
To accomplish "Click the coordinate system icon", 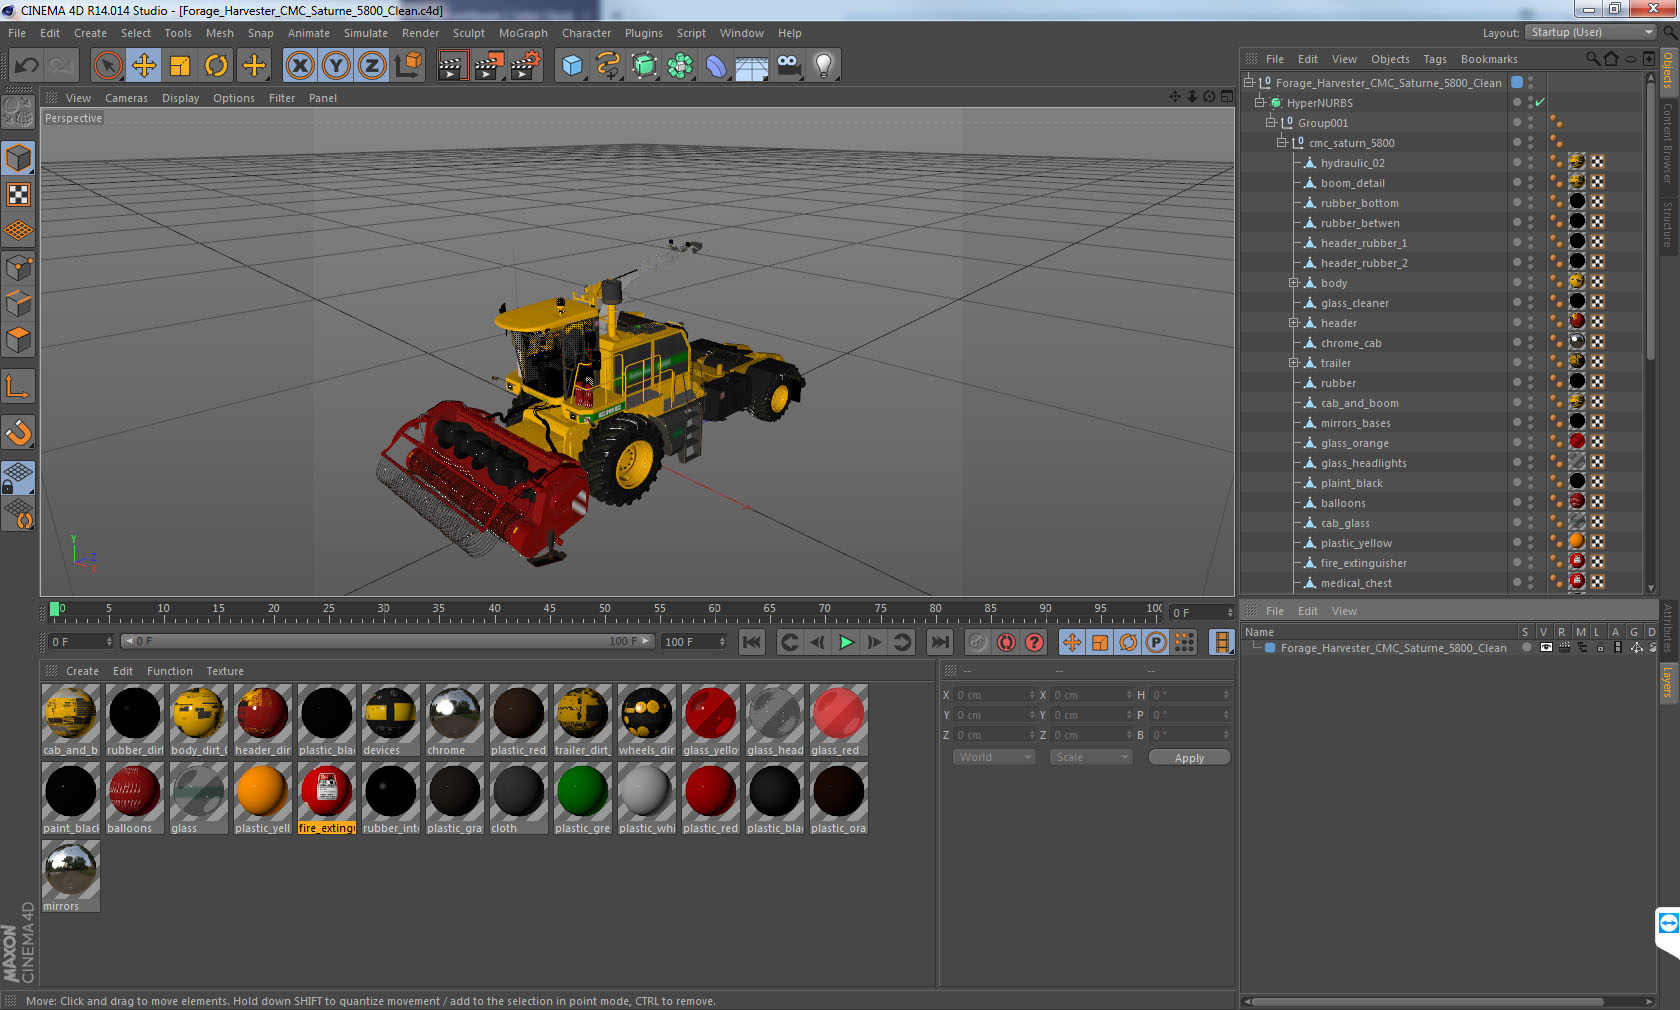I will [x=408, y=66].
